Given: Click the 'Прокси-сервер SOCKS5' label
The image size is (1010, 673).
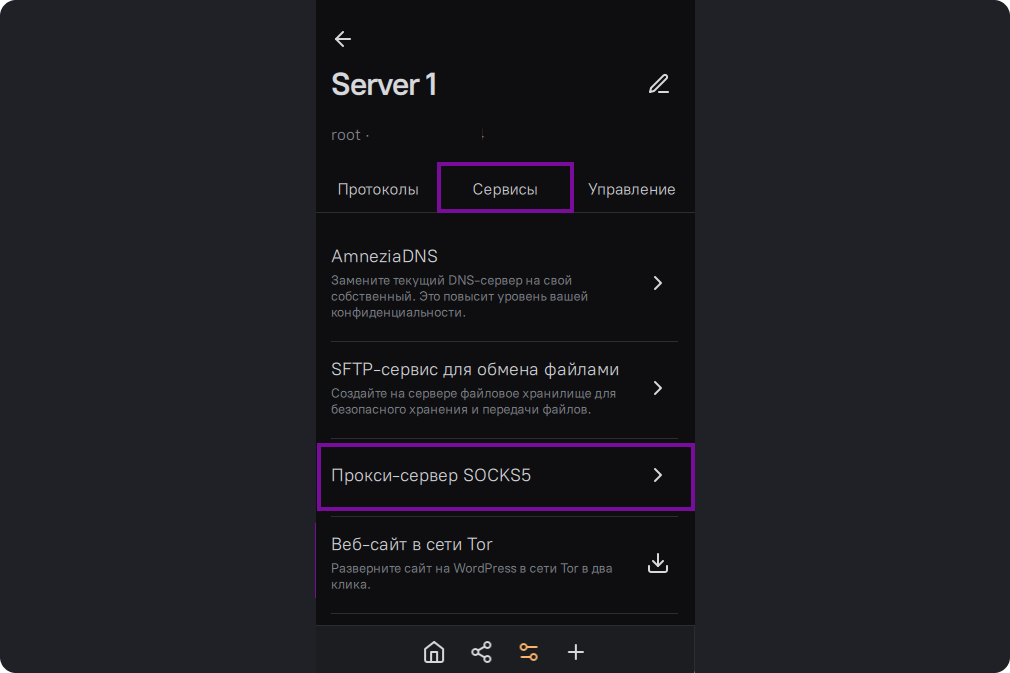Looking at the screenshot, I should tap(431, 476).
